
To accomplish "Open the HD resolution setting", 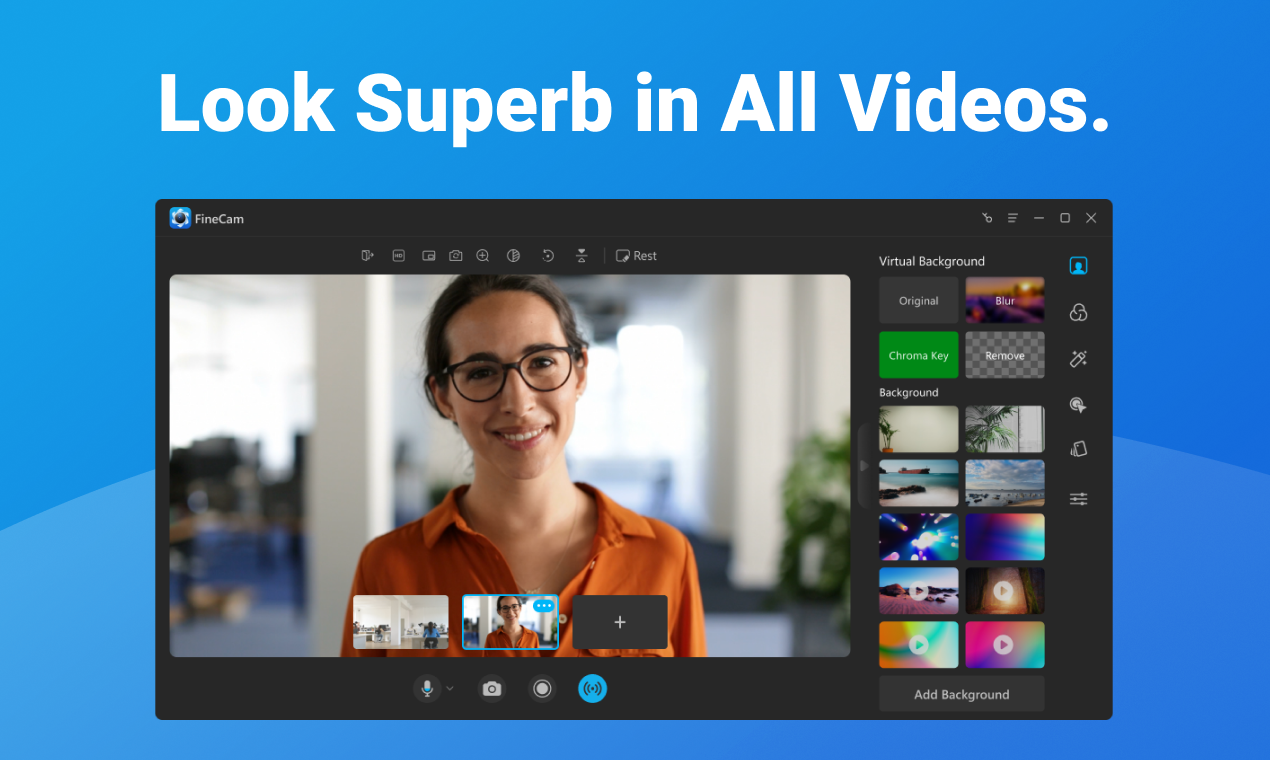I will pyautogui.click(x=398, y=256).
